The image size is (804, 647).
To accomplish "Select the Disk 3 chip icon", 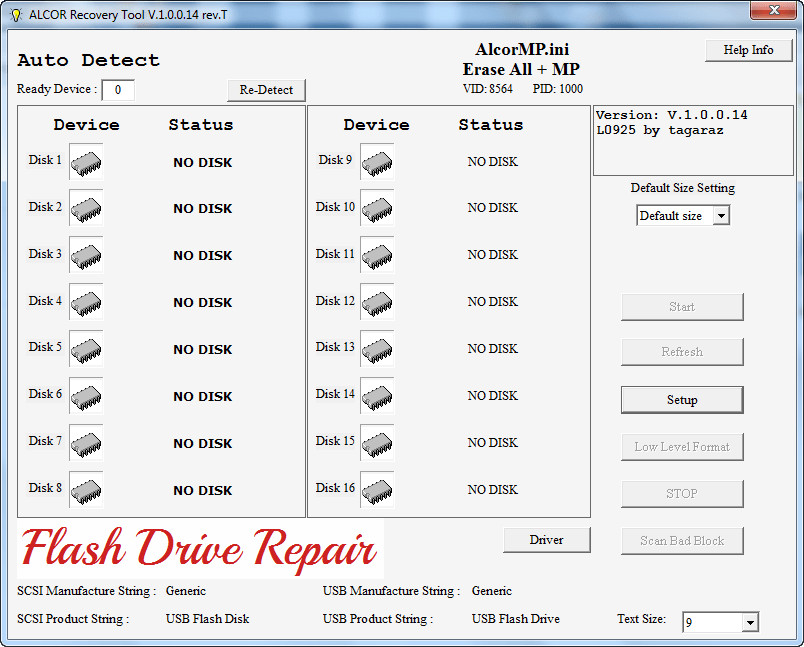I will point(85,254).
